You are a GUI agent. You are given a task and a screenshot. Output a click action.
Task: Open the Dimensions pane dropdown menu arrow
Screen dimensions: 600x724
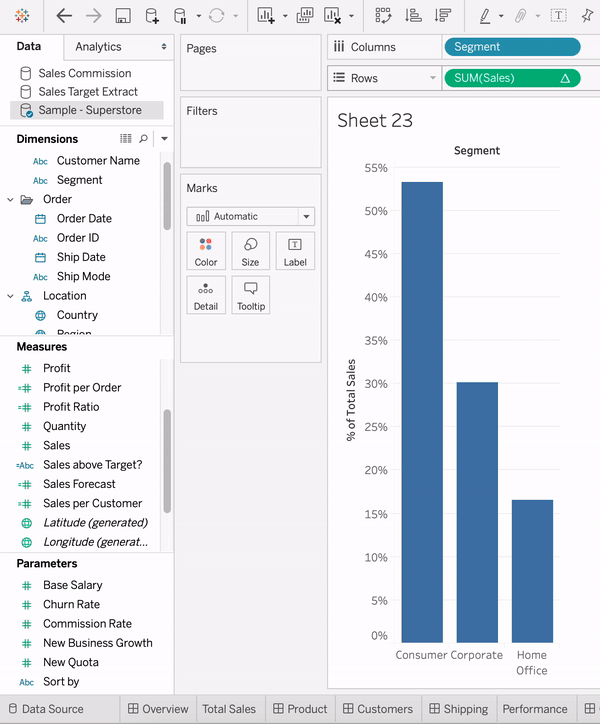point(164,139)
